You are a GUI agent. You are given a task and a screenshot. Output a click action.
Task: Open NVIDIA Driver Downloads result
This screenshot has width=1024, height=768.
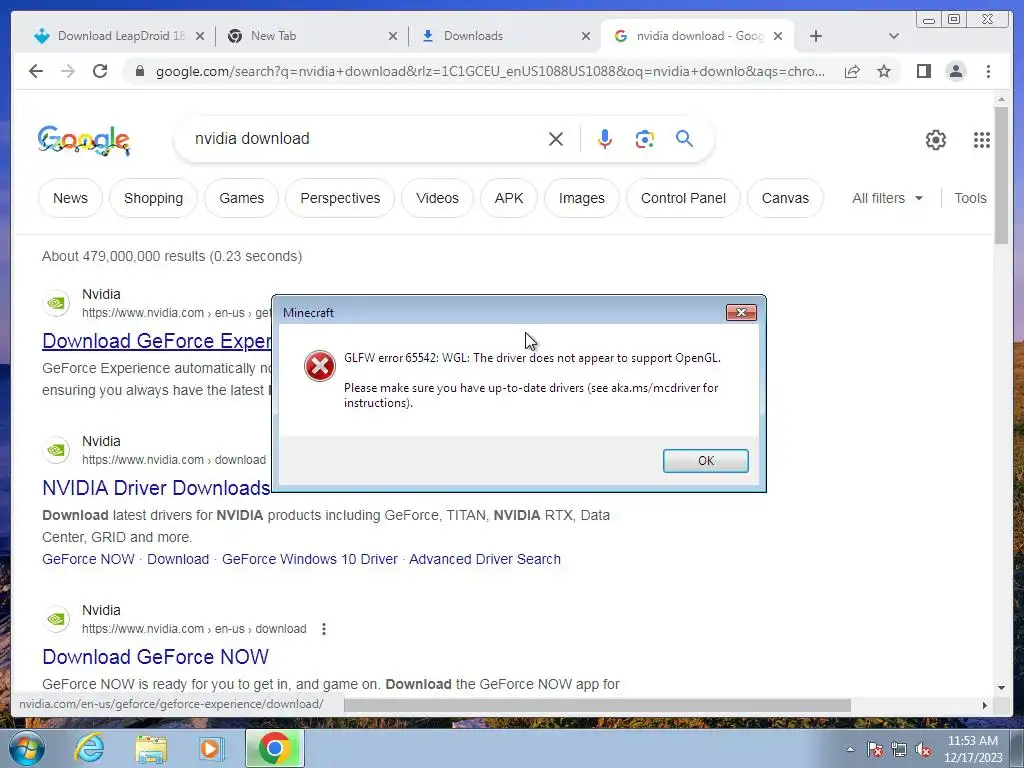click(156, 488)
